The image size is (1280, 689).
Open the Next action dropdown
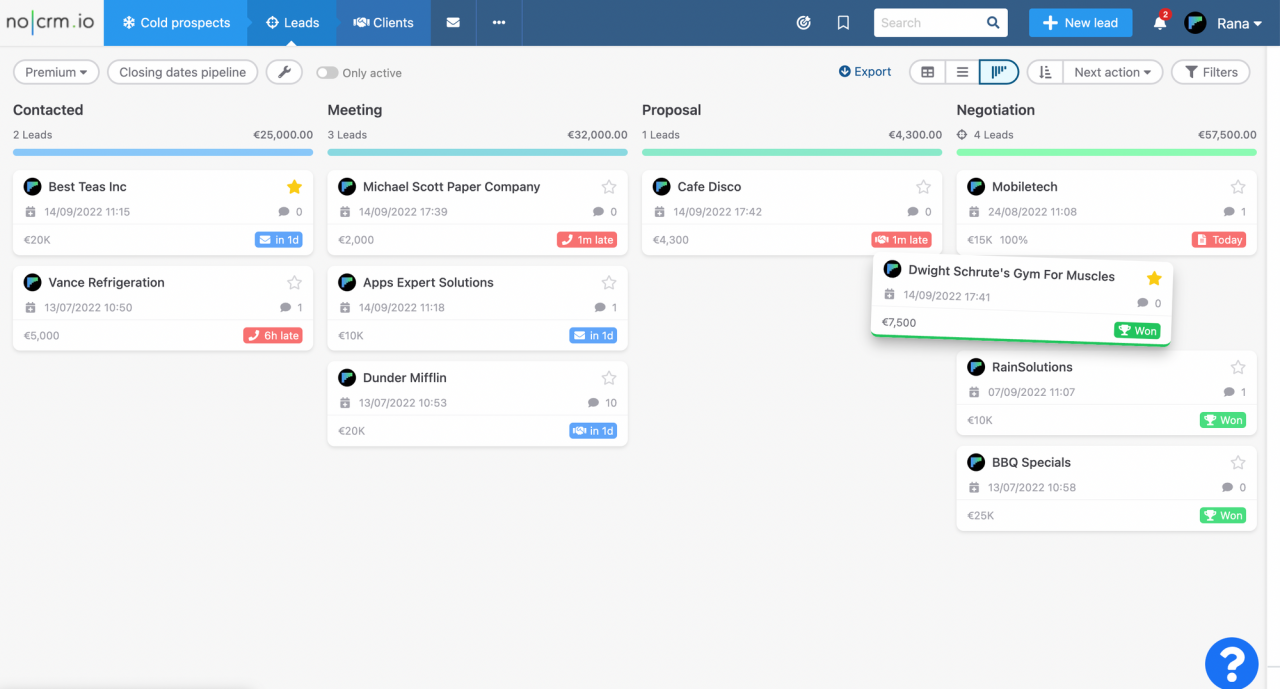click(1111, 71)
